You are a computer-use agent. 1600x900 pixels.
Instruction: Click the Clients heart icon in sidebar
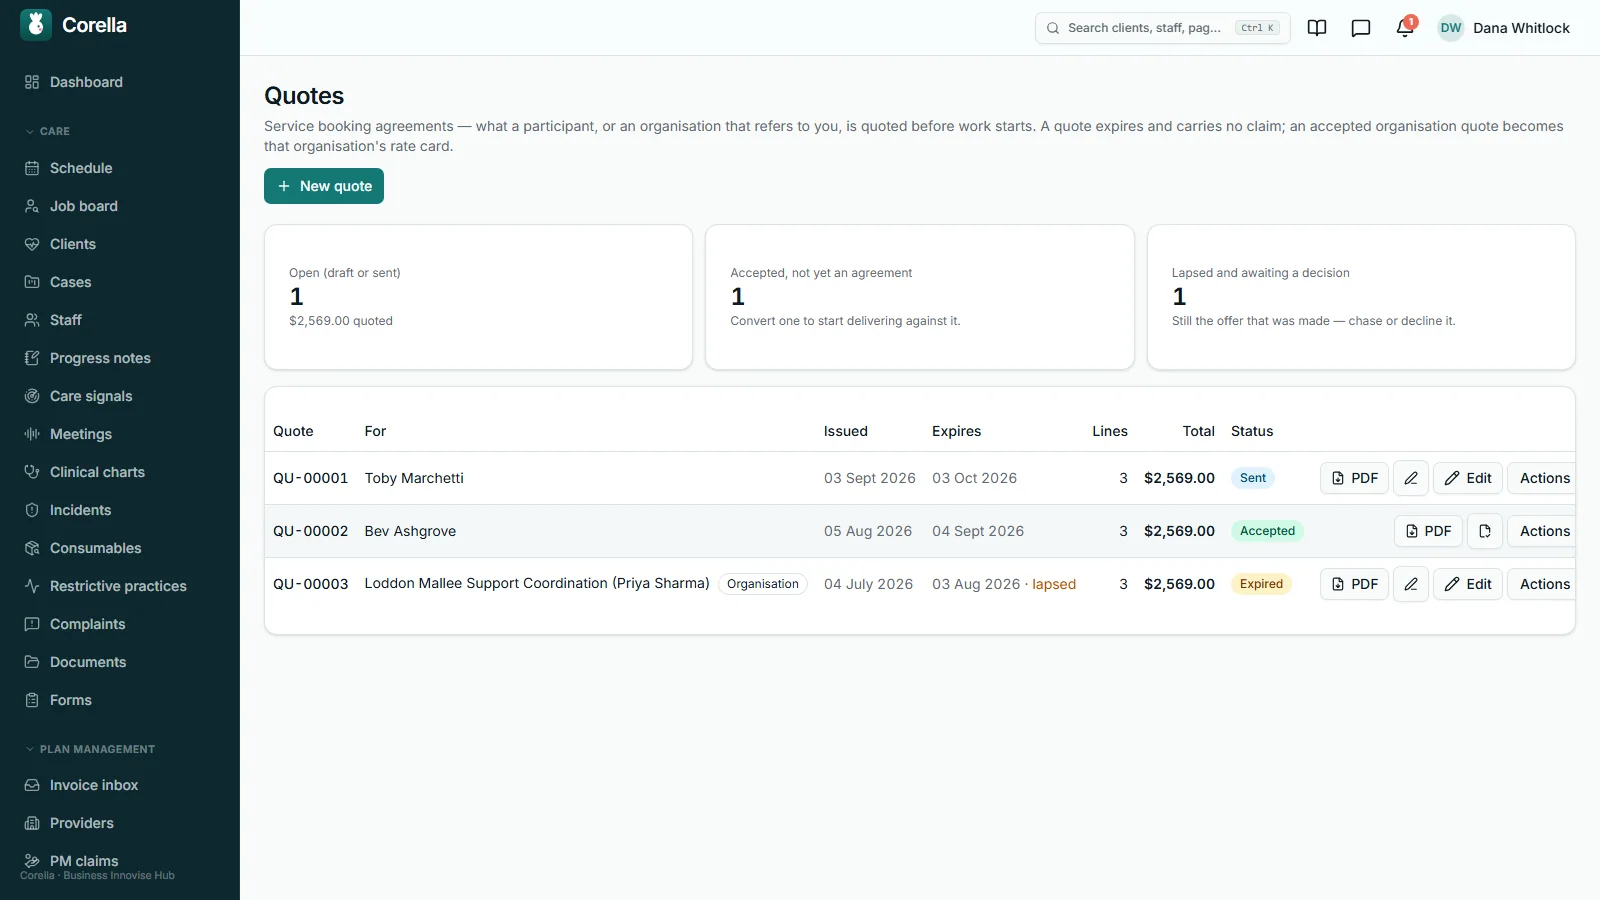point(32,244)
